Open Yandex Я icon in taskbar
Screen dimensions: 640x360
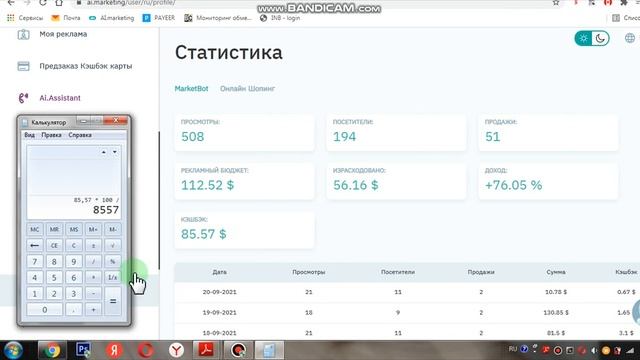[114, 350]
